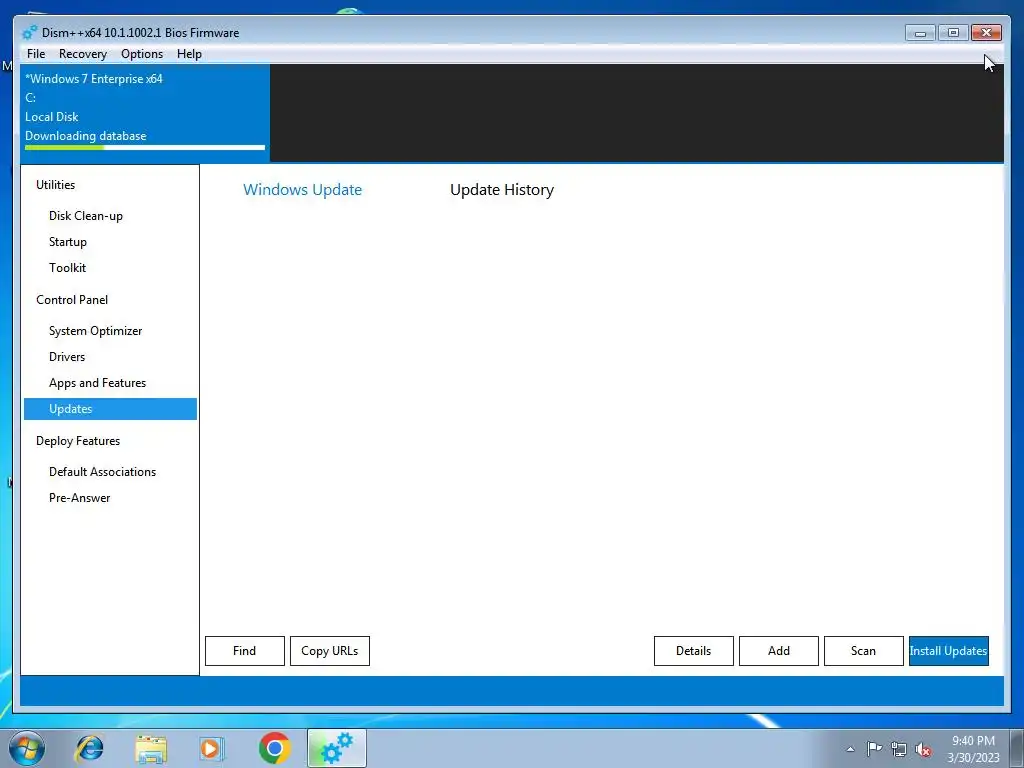Click the Add button
This screenshot has width=1024, height=768.
coord(778,651)
